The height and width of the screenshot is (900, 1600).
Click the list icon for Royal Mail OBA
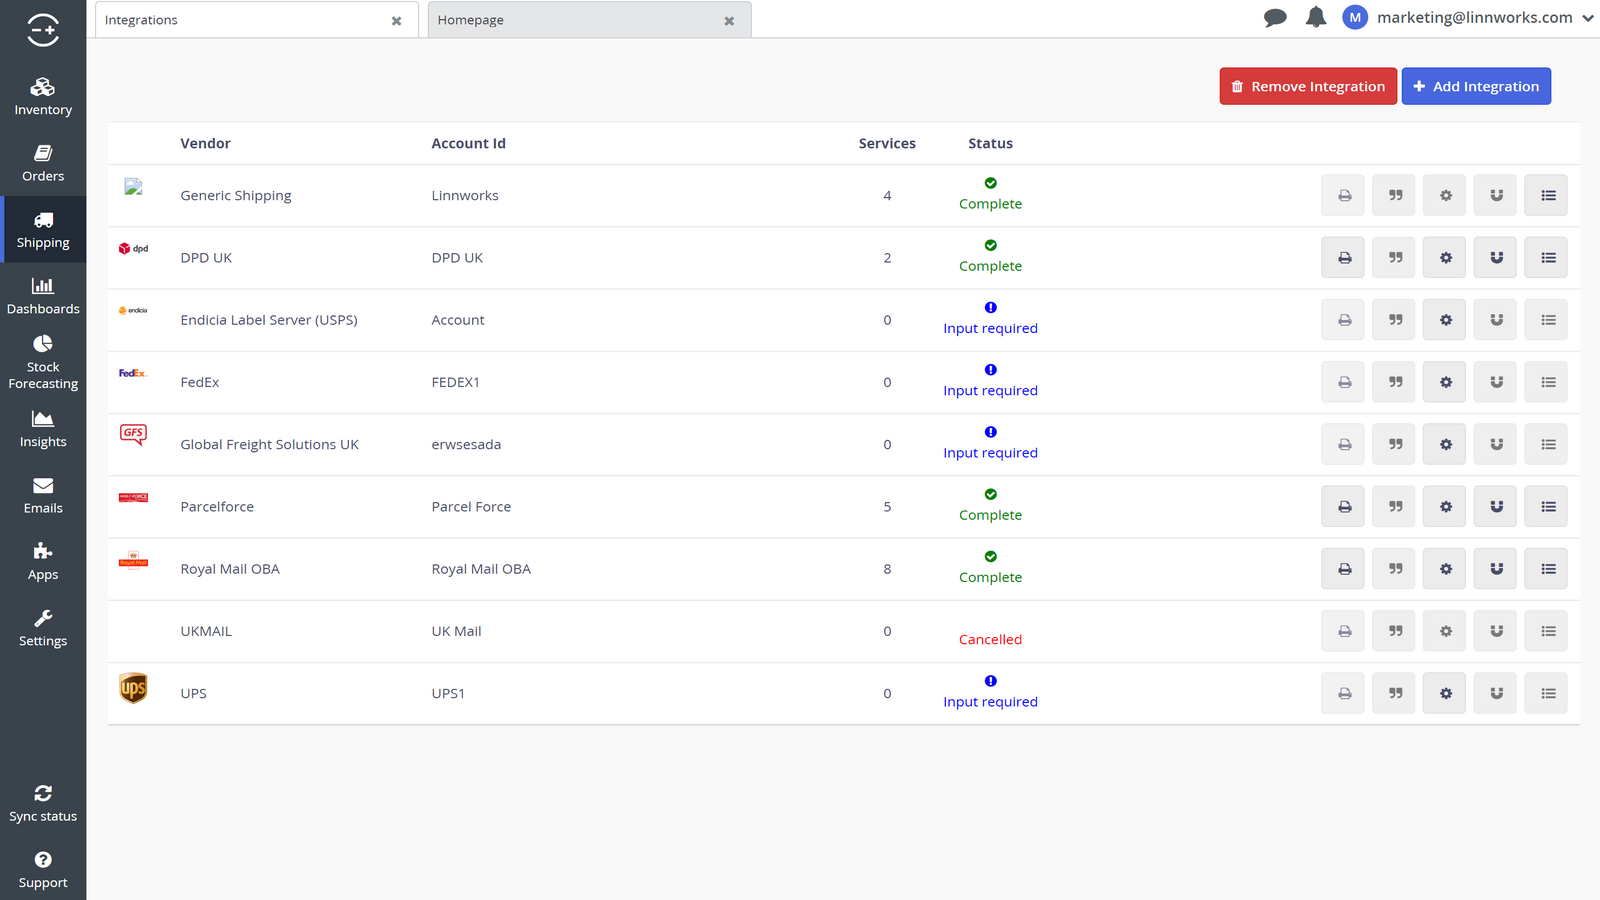click(1547, 569)
